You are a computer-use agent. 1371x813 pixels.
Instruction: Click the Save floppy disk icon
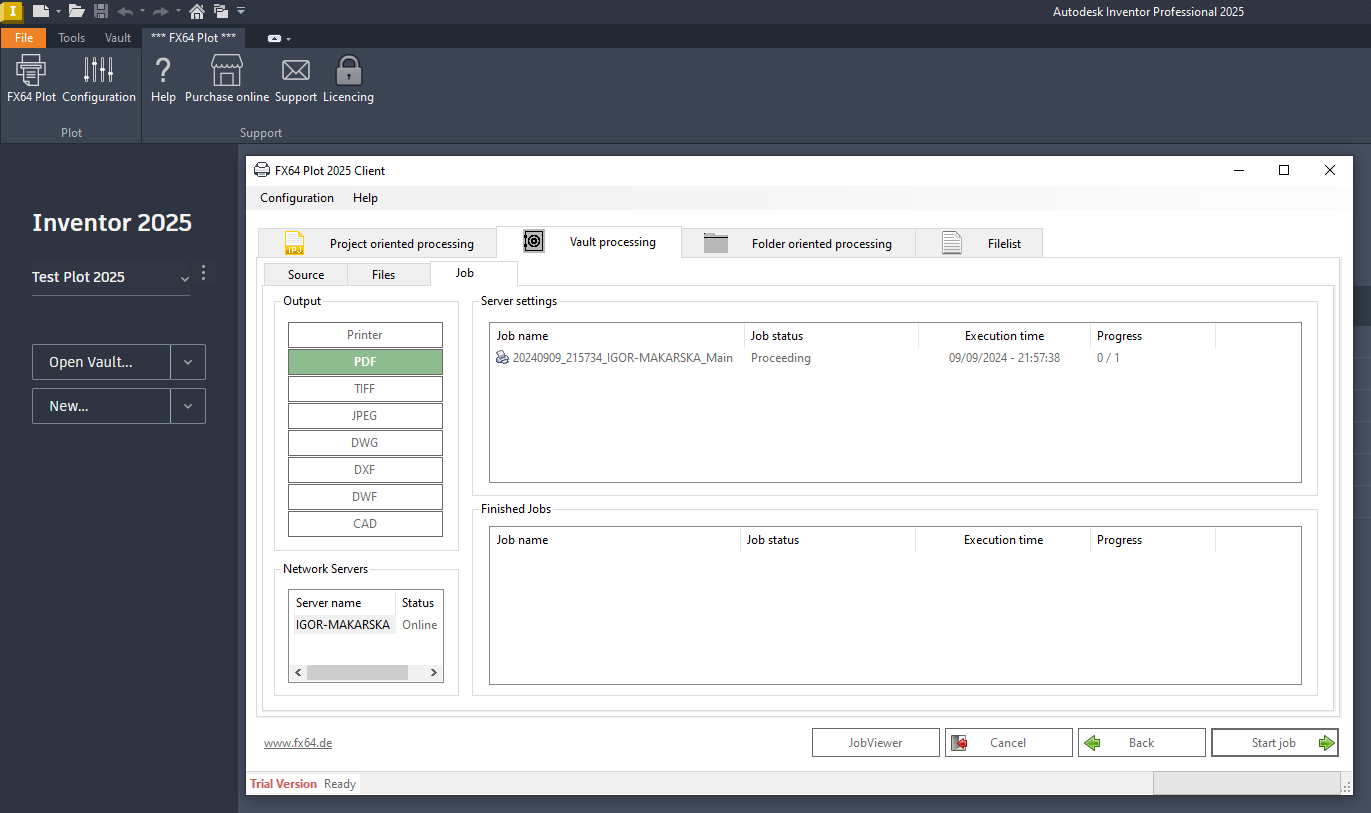[x=101, y=11]
